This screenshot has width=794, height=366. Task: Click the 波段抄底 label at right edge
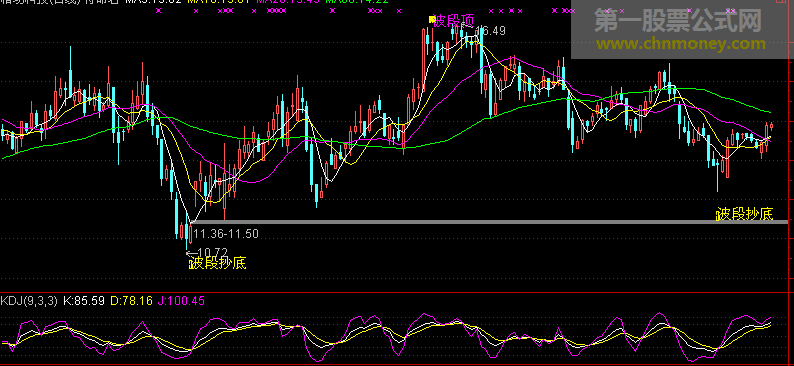coord(744,214)
